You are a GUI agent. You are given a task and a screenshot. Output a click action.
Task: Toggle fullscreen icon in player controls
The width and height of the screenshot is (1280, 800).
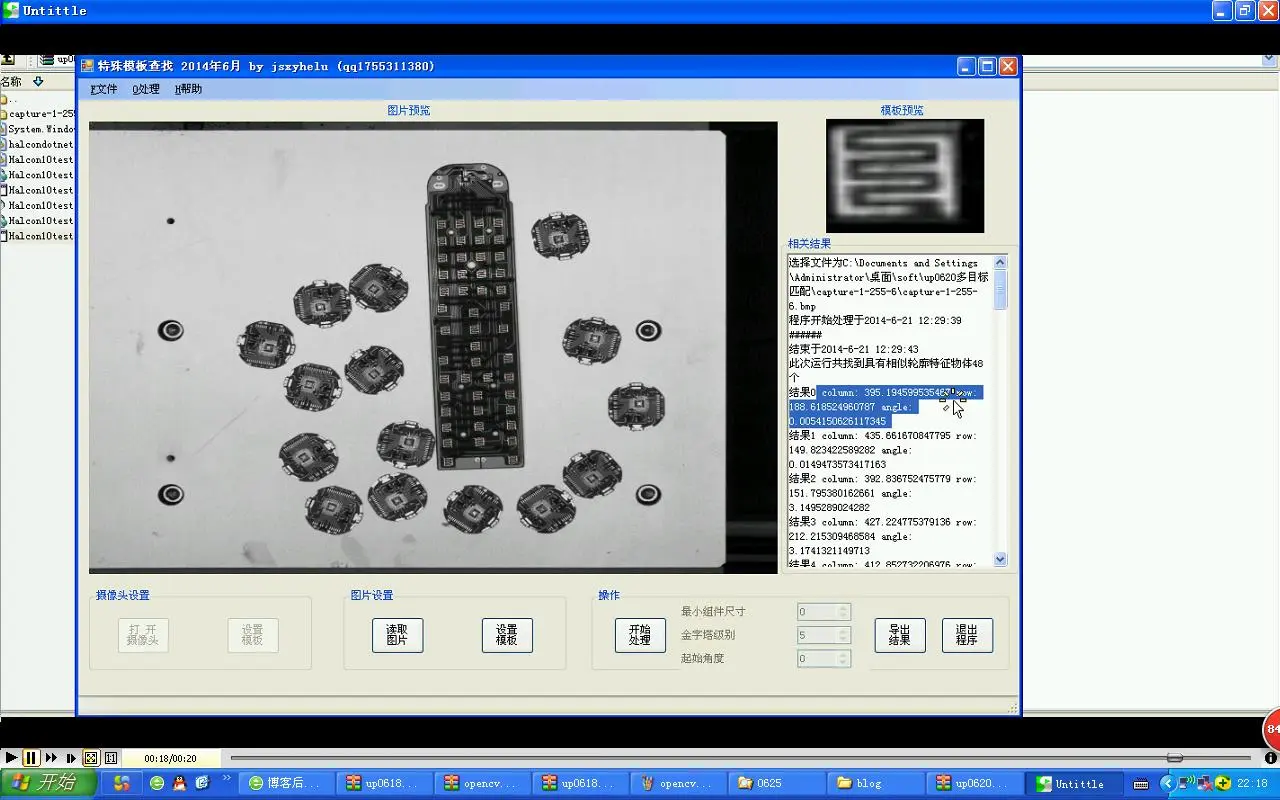click(x=91, y=758)
